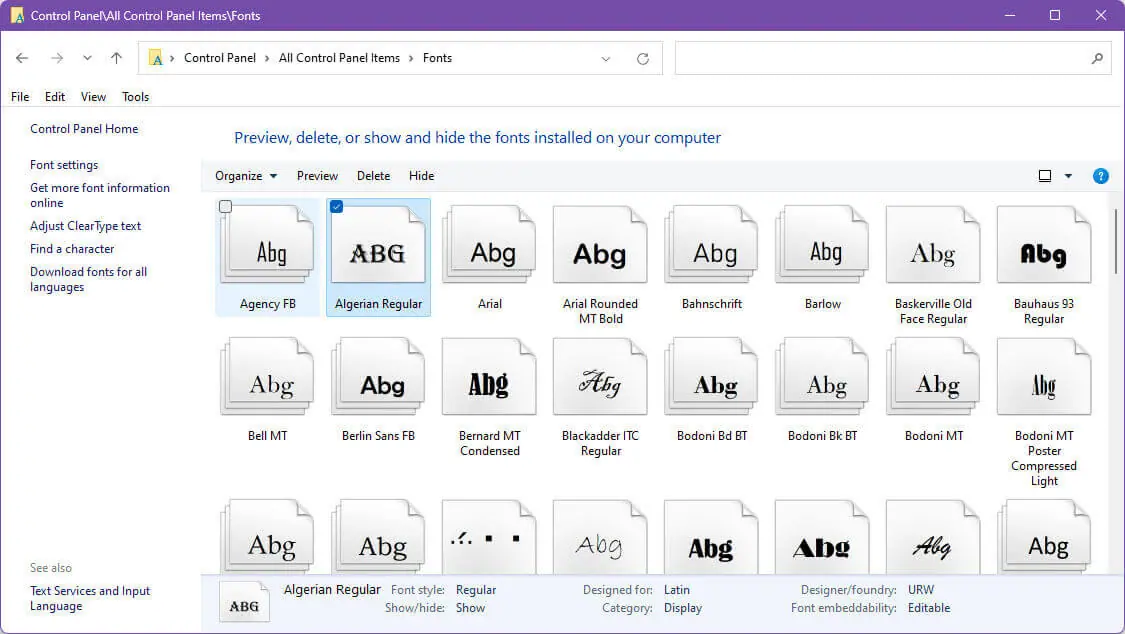Viewport: 1125px width, 634px height.
Task: Click the Delete toolbar button
Action: coord(374,176)
